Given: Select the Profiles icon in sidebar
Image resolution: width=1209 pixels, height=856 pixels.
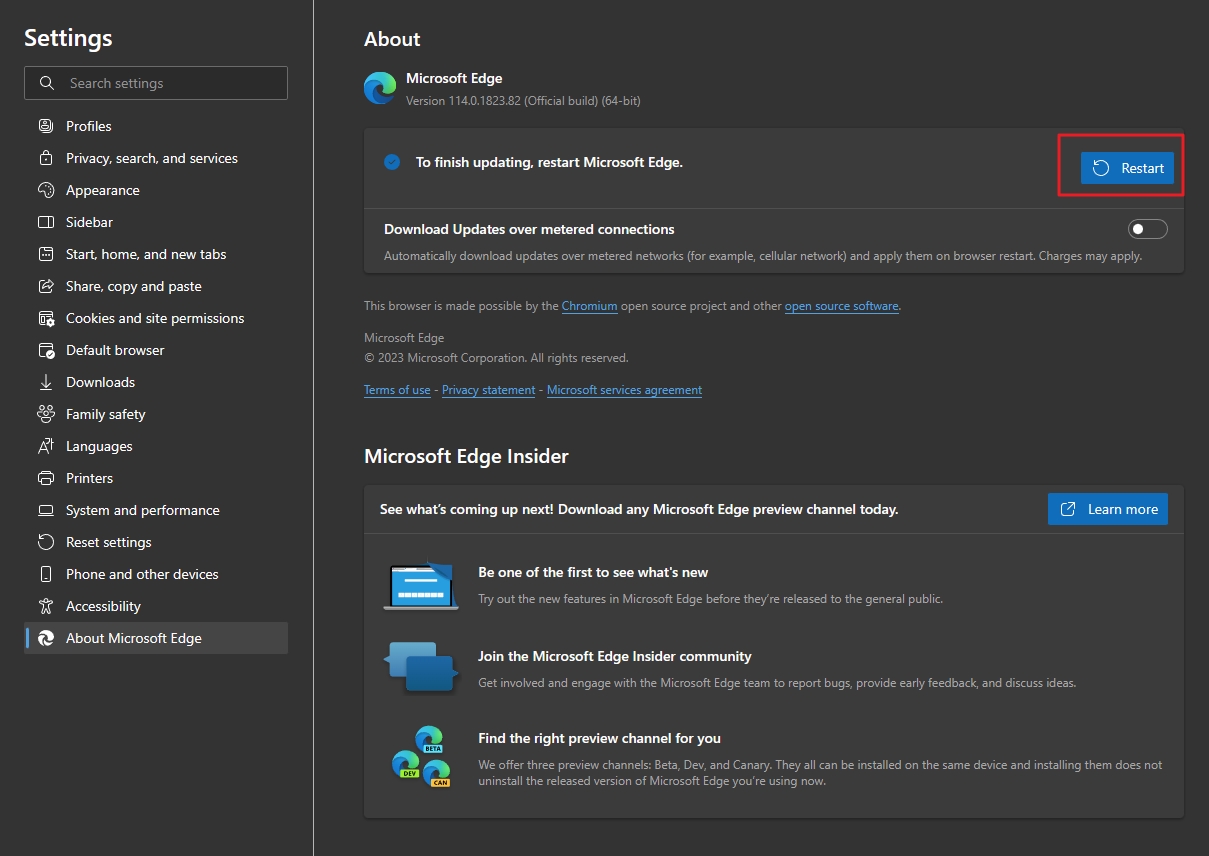Looking at the screenshot, I should (46, 126).
